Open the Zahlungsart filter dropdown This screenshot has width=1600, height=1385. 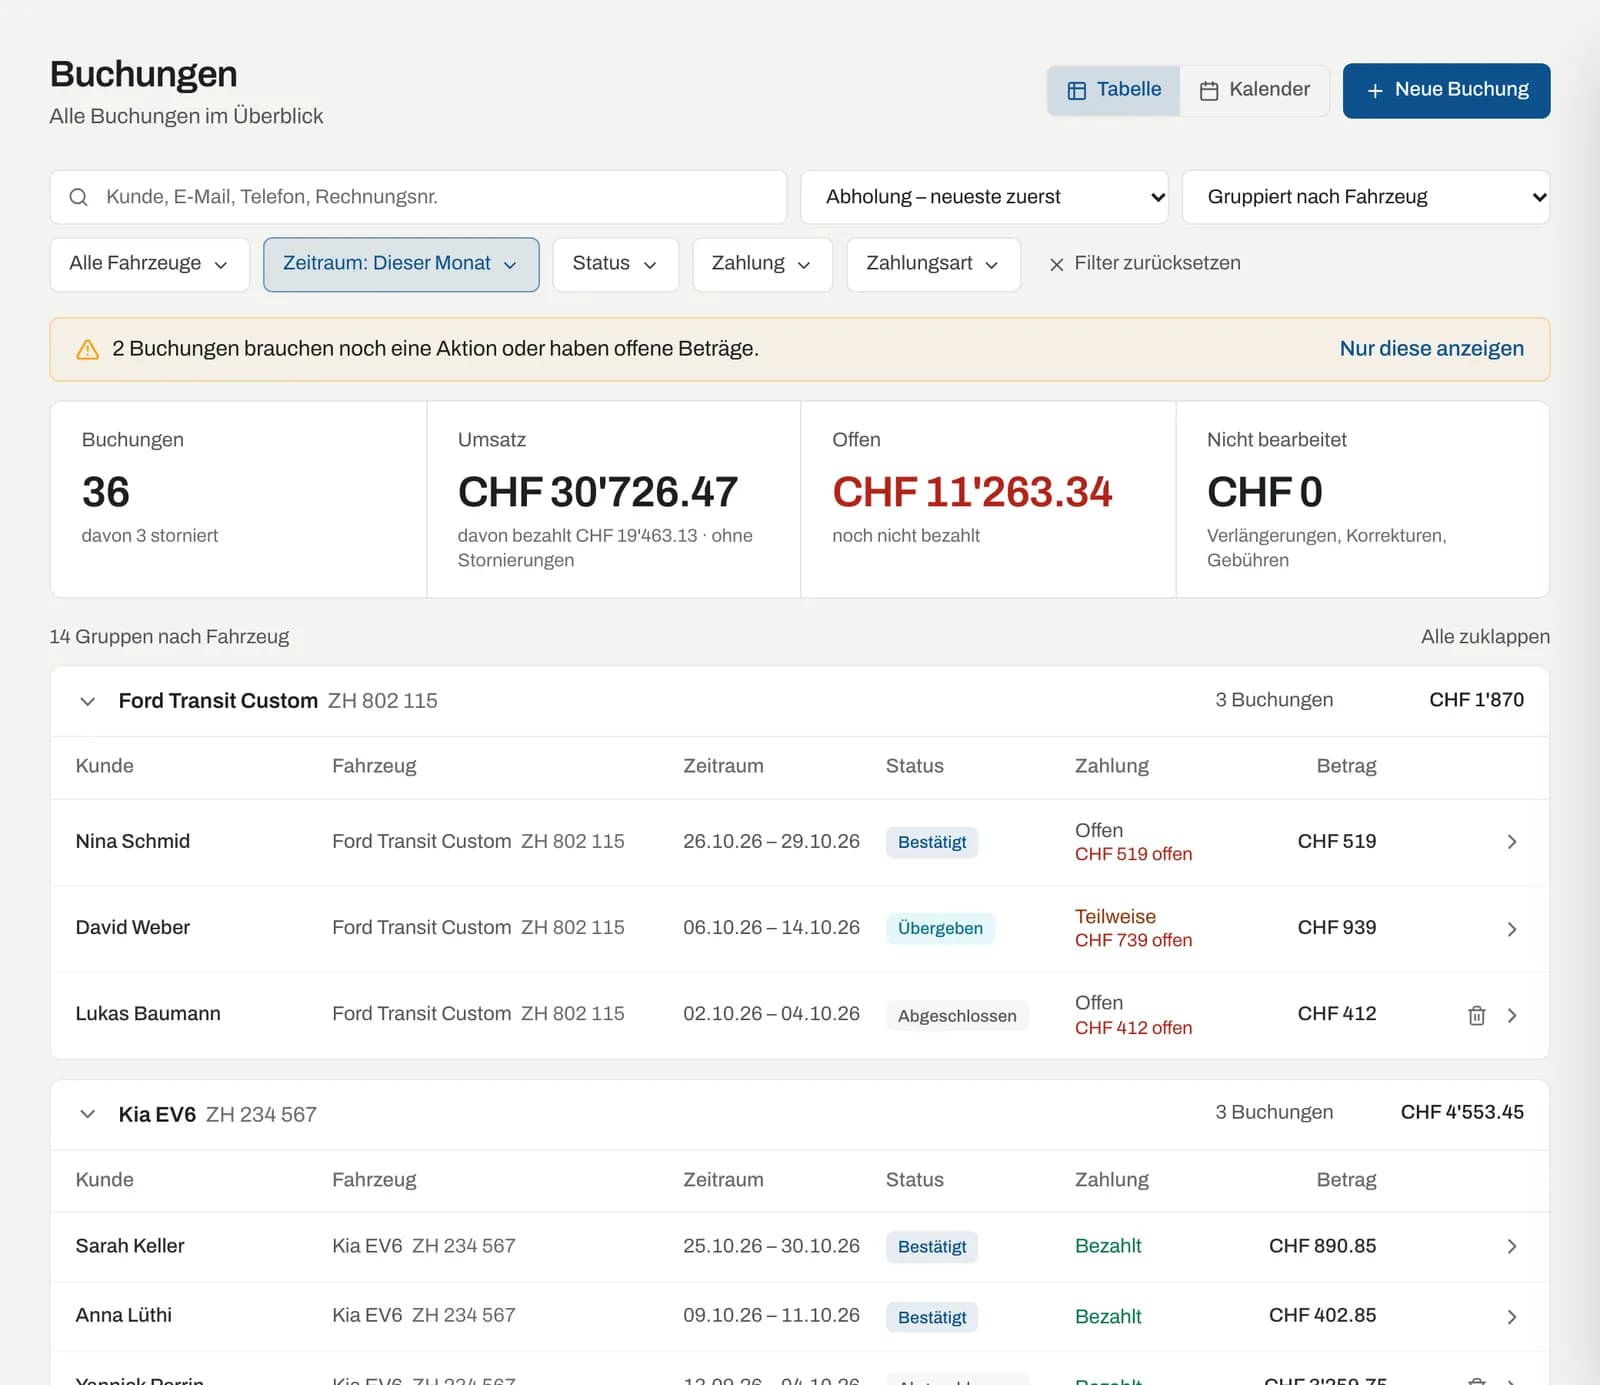[x=933, y=264]
